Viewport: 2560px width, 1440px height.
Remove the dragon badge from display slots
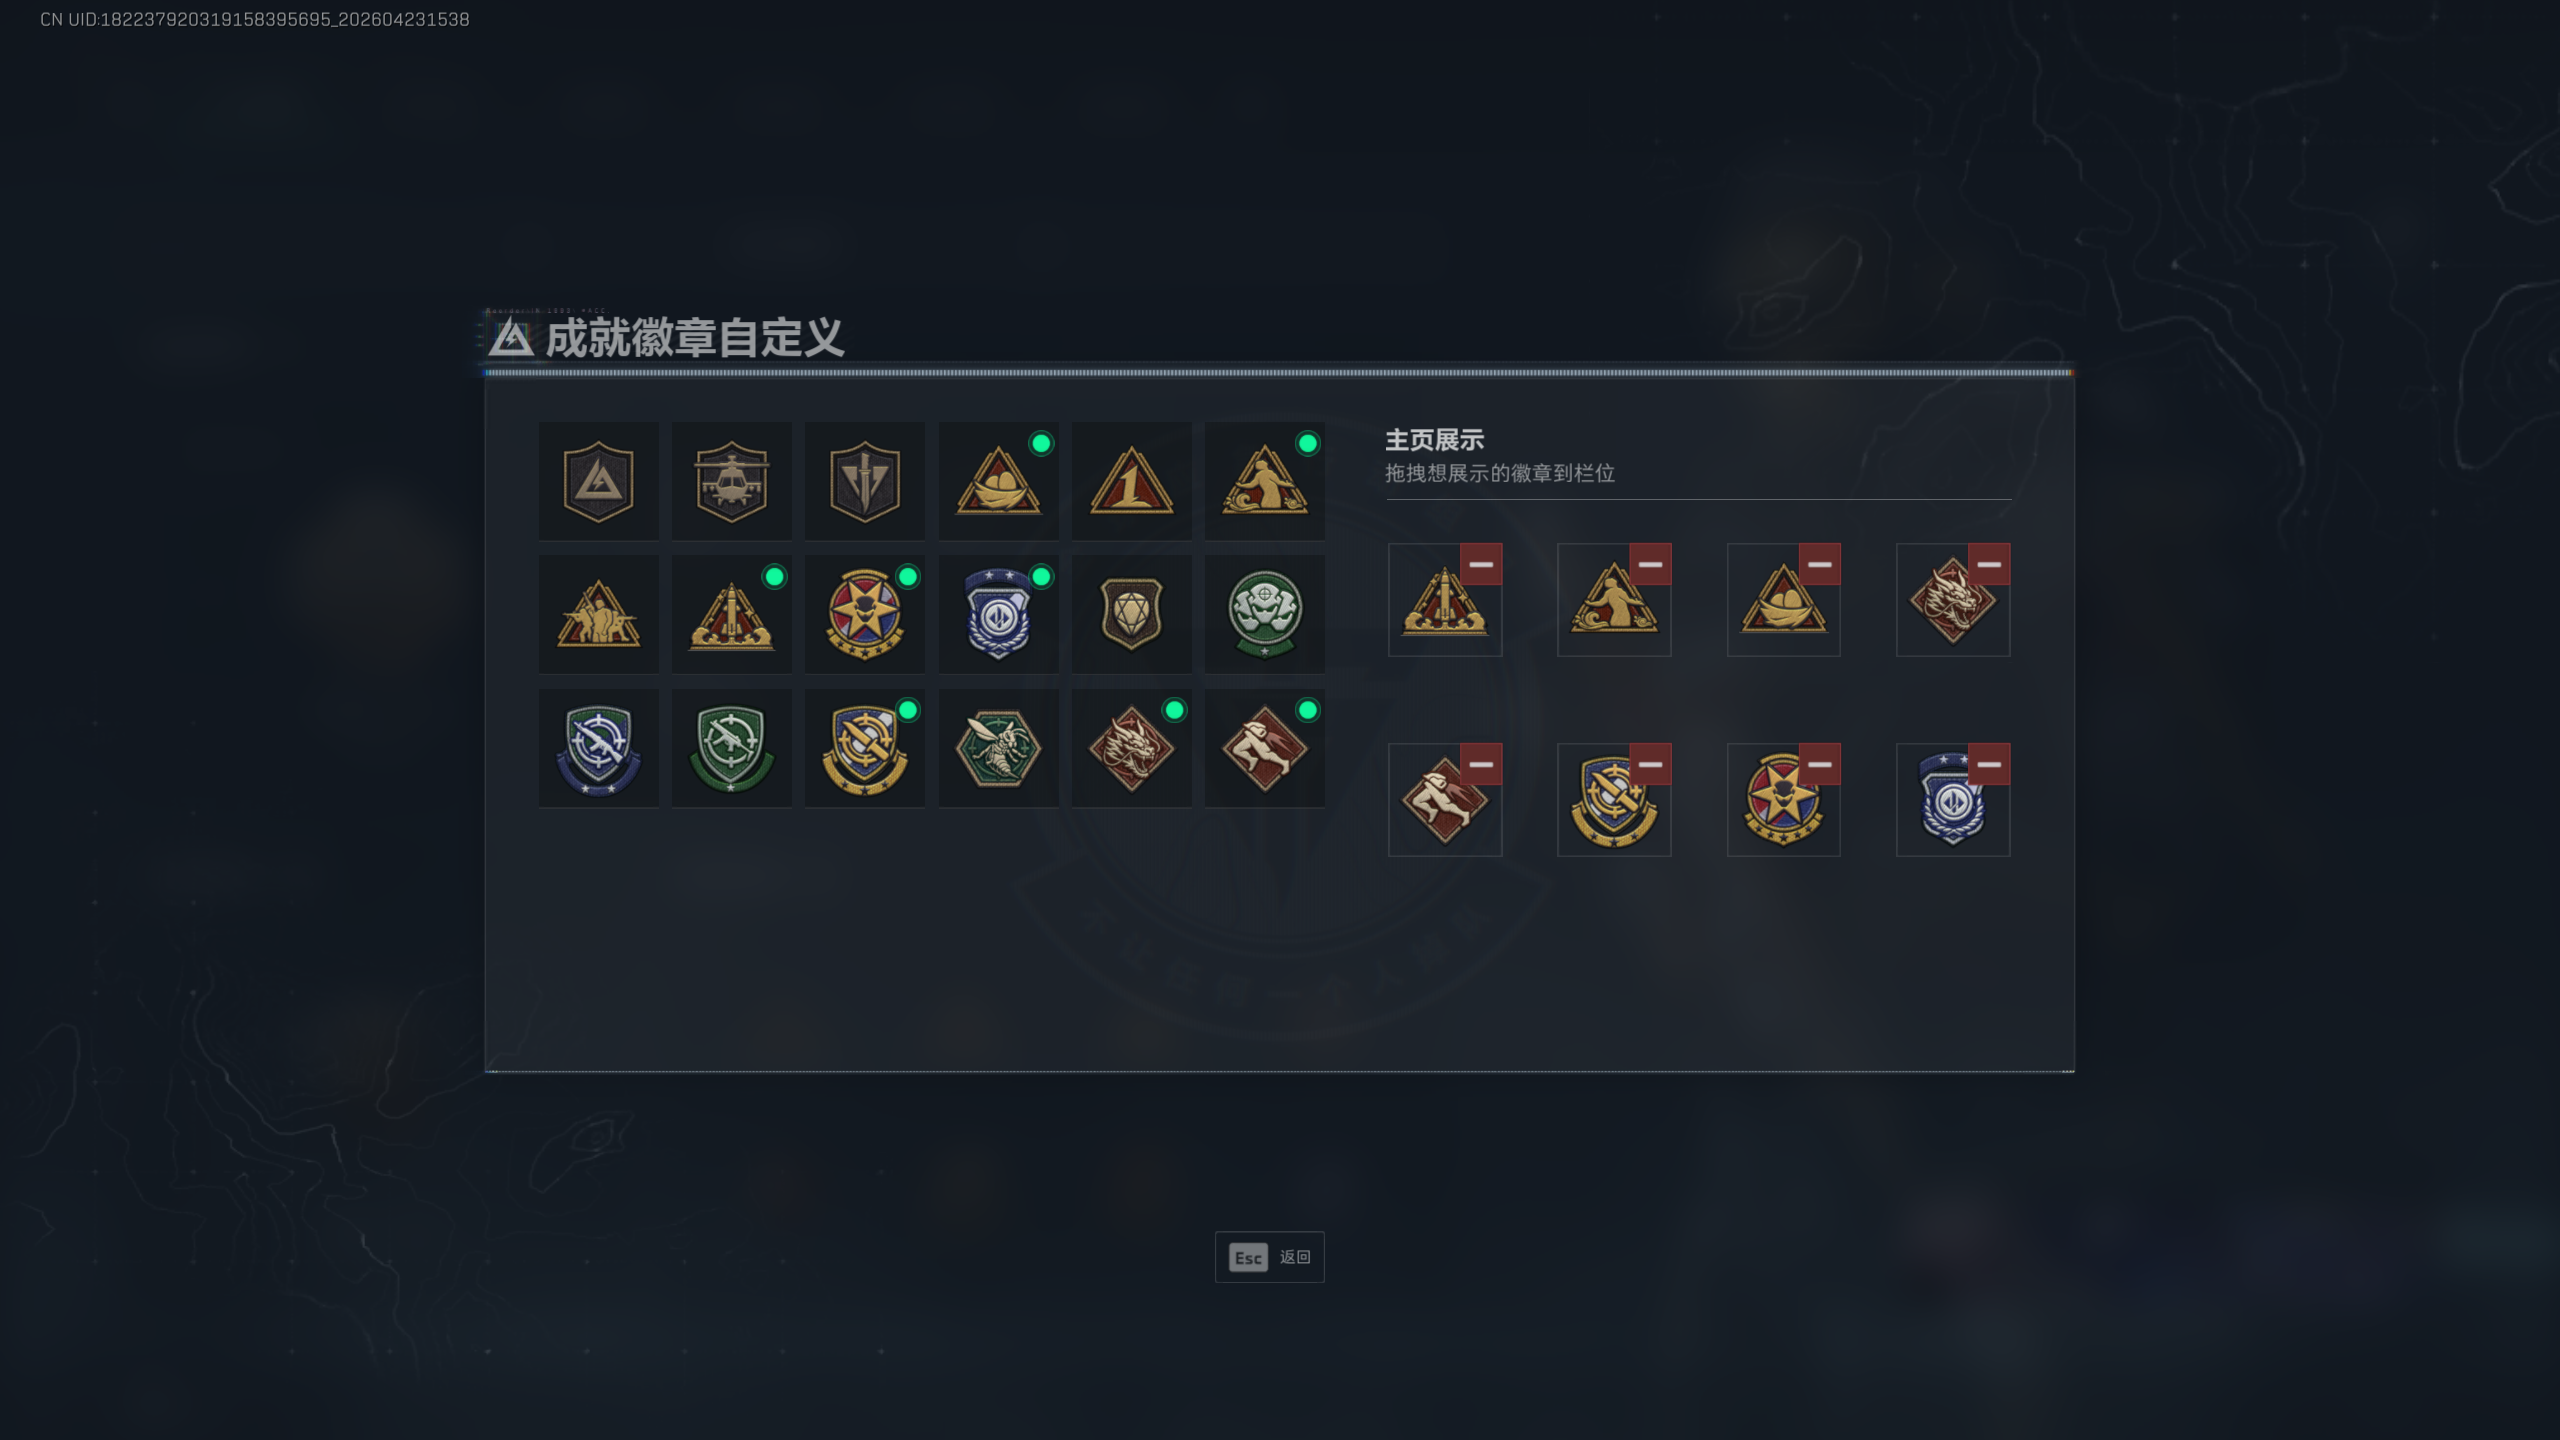1989,564
